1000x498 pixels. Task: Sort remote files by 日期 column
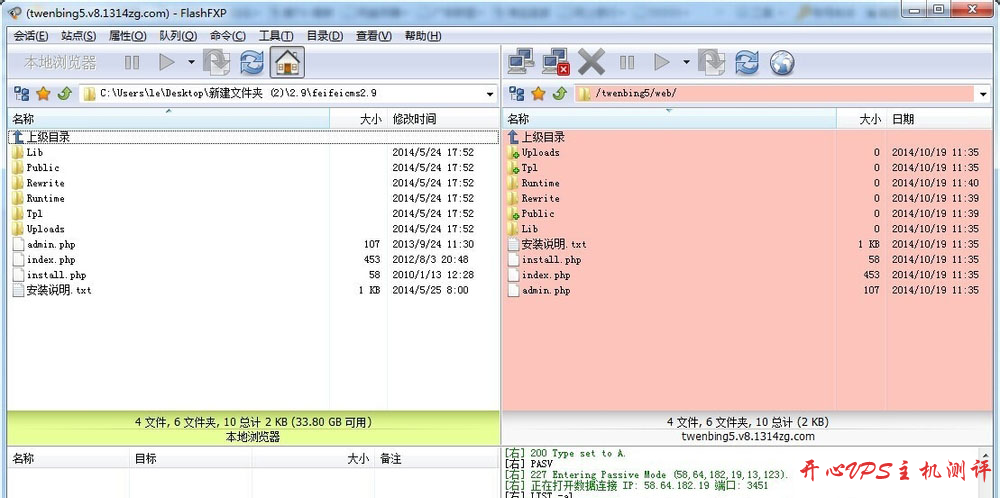coord(940,119)
